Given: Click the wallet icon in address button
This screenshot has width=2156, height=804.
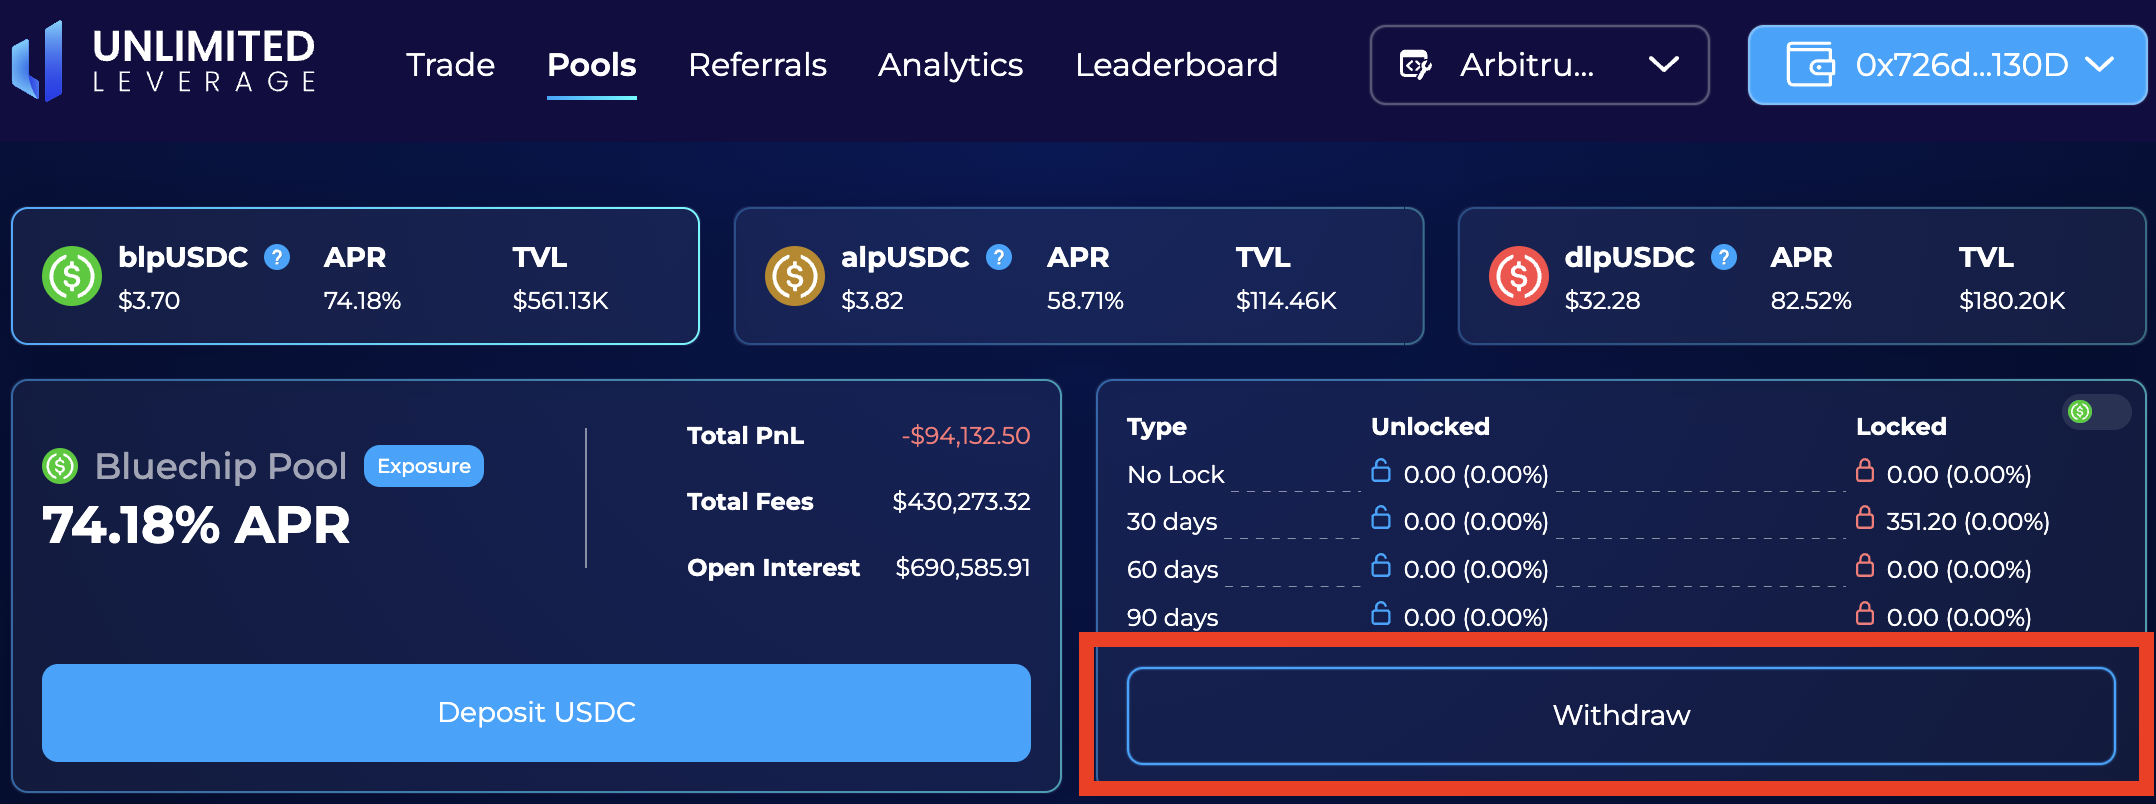Looking at the screenshot, I should coord(1810,65).
